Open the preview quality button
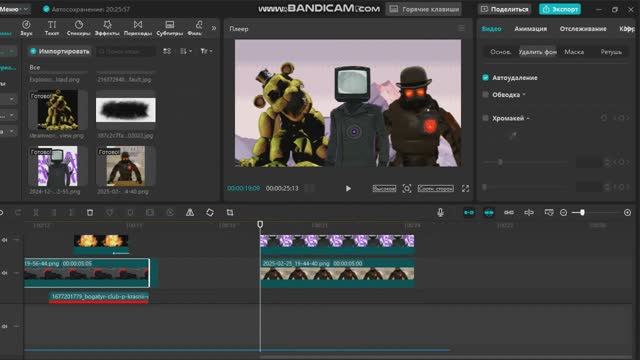The image size is (640, 360). 384,189
